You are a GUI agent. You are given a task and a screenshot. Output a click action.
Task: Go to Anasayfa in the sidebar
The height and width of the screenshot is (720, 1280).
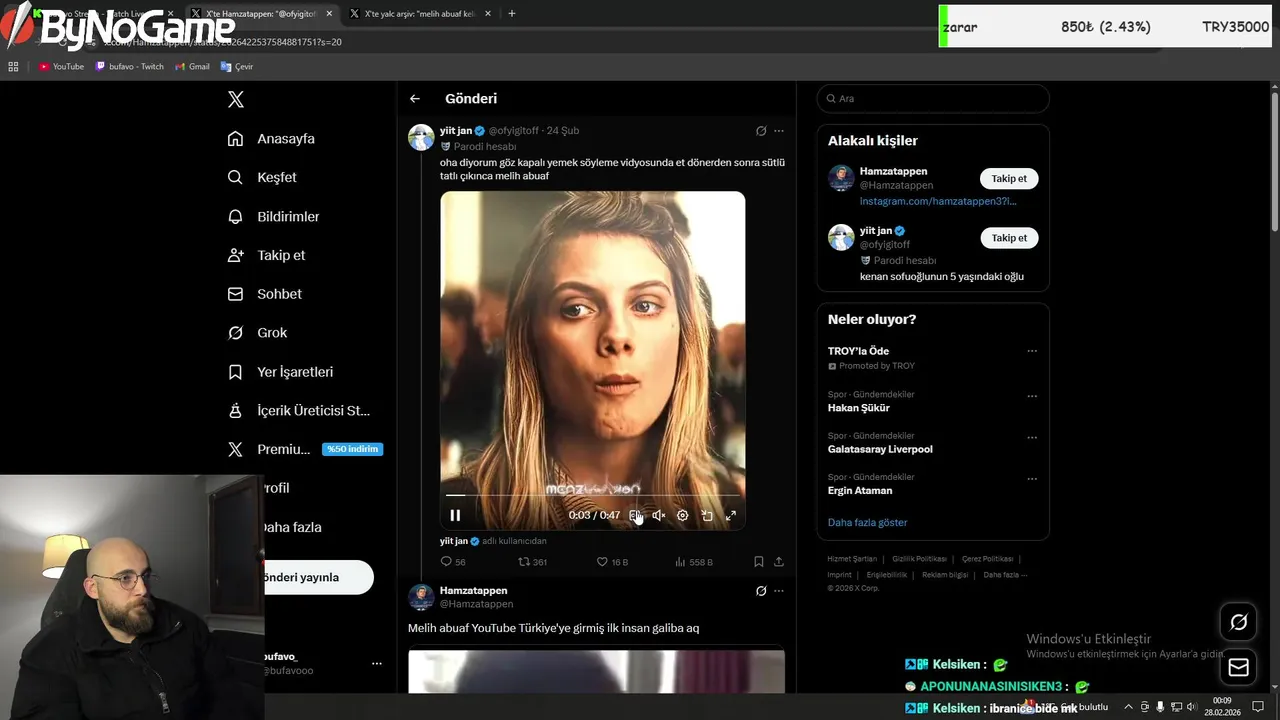click(271, 138)
